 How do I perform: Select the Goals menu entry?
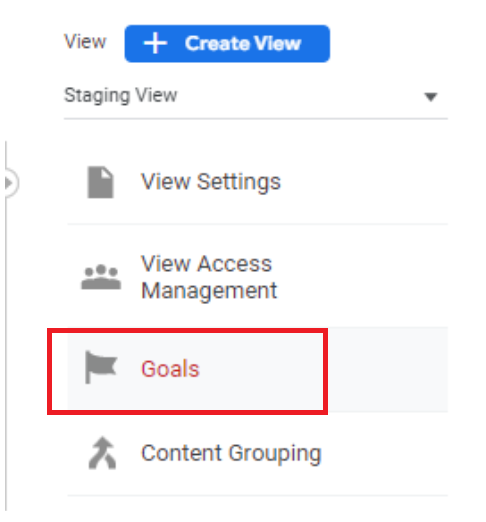[x=257, y=369]
